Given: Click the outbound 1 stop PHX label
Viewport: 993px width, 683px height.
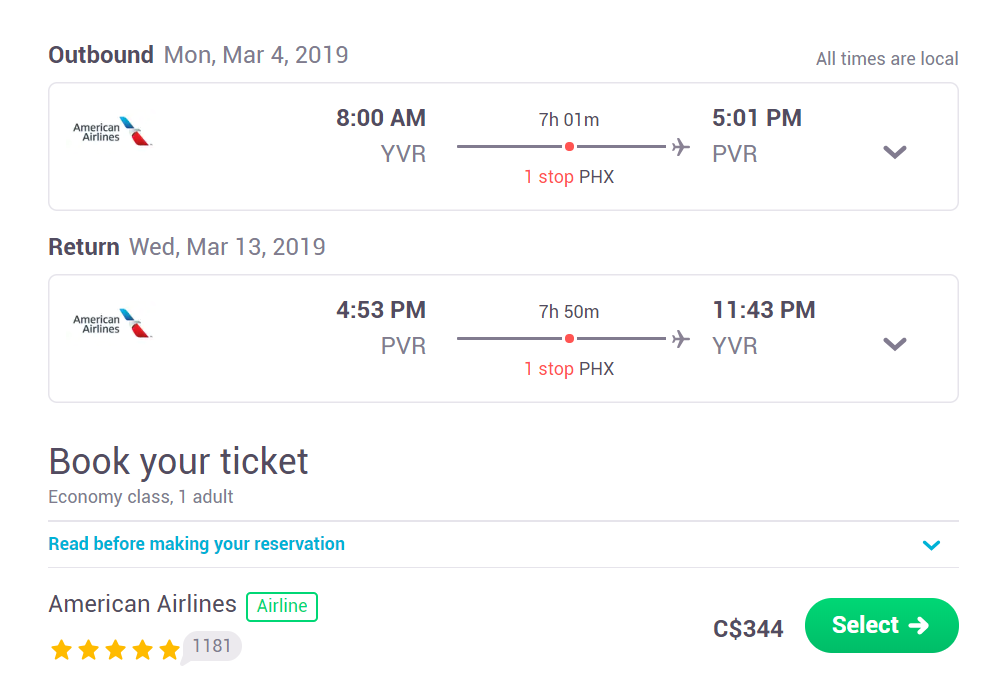Looking at the screenshot, I should point(569,177).
